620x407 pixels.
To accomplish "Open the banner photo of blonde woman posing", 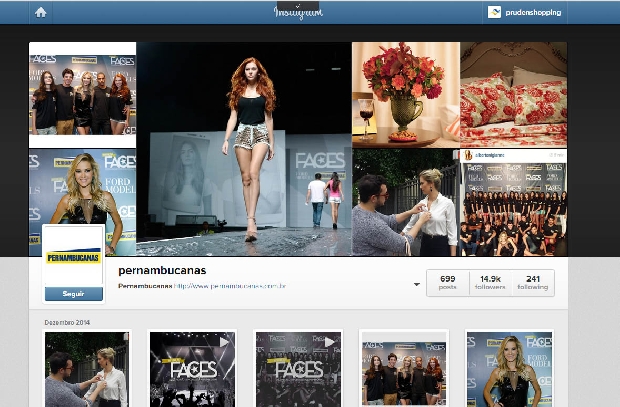I will (82, 188).
